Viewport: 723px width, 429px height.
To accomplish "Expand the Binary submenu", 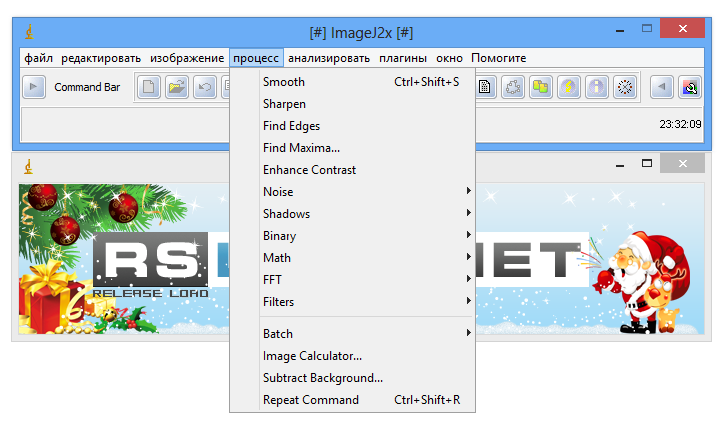I will pyautogui.click(x=352, y=236).
